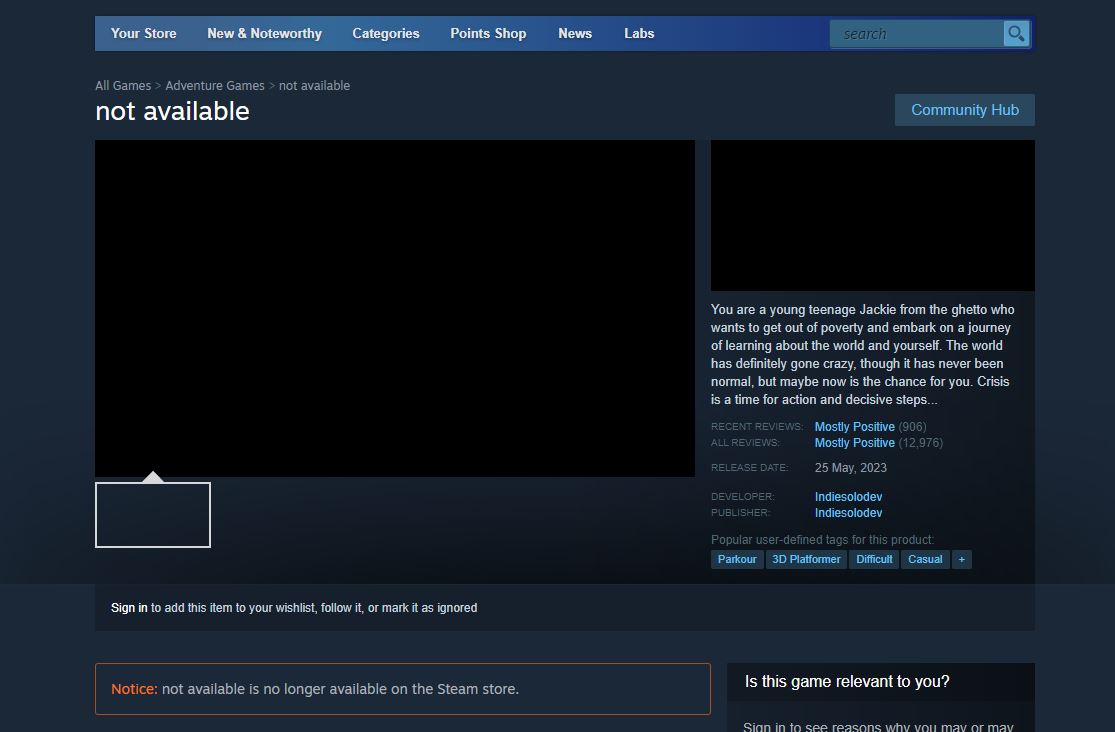The height and width of the screenshot is (732, 1115).
Task: Click the main media player area
Action: click(x=395, y=308)
